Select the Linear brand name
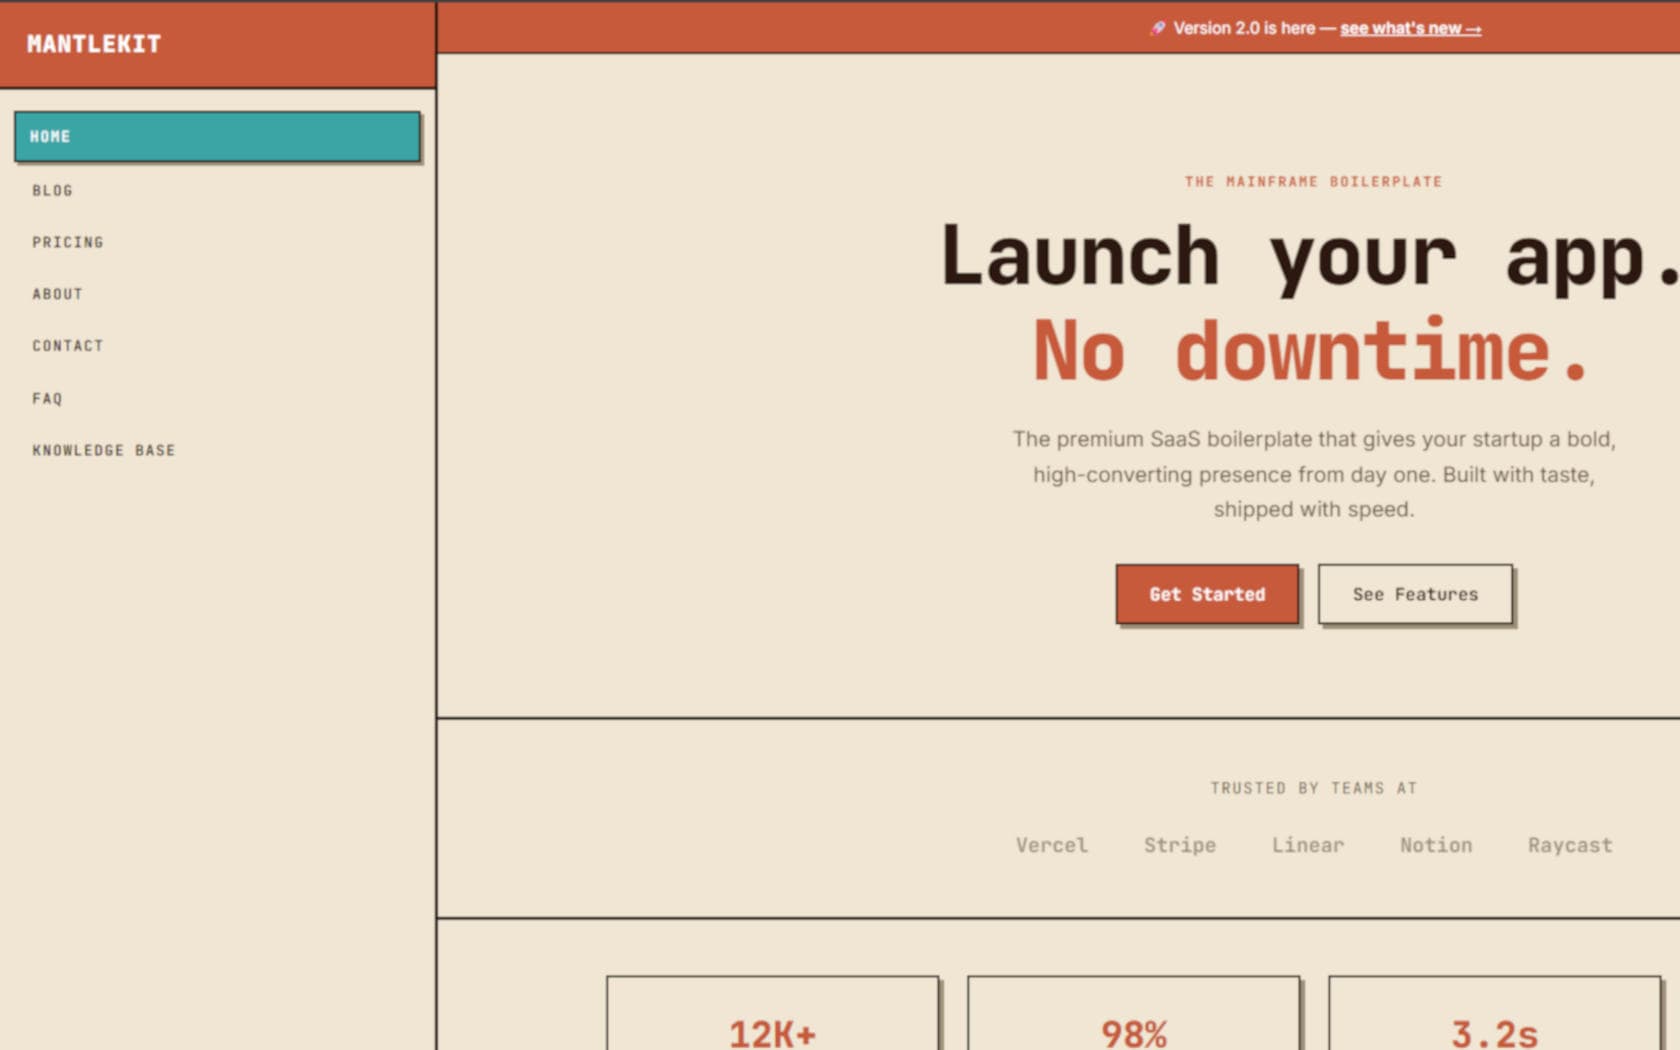Image resolution: width=1680 pixels, height=1050 pixels. pos(1307,845)
